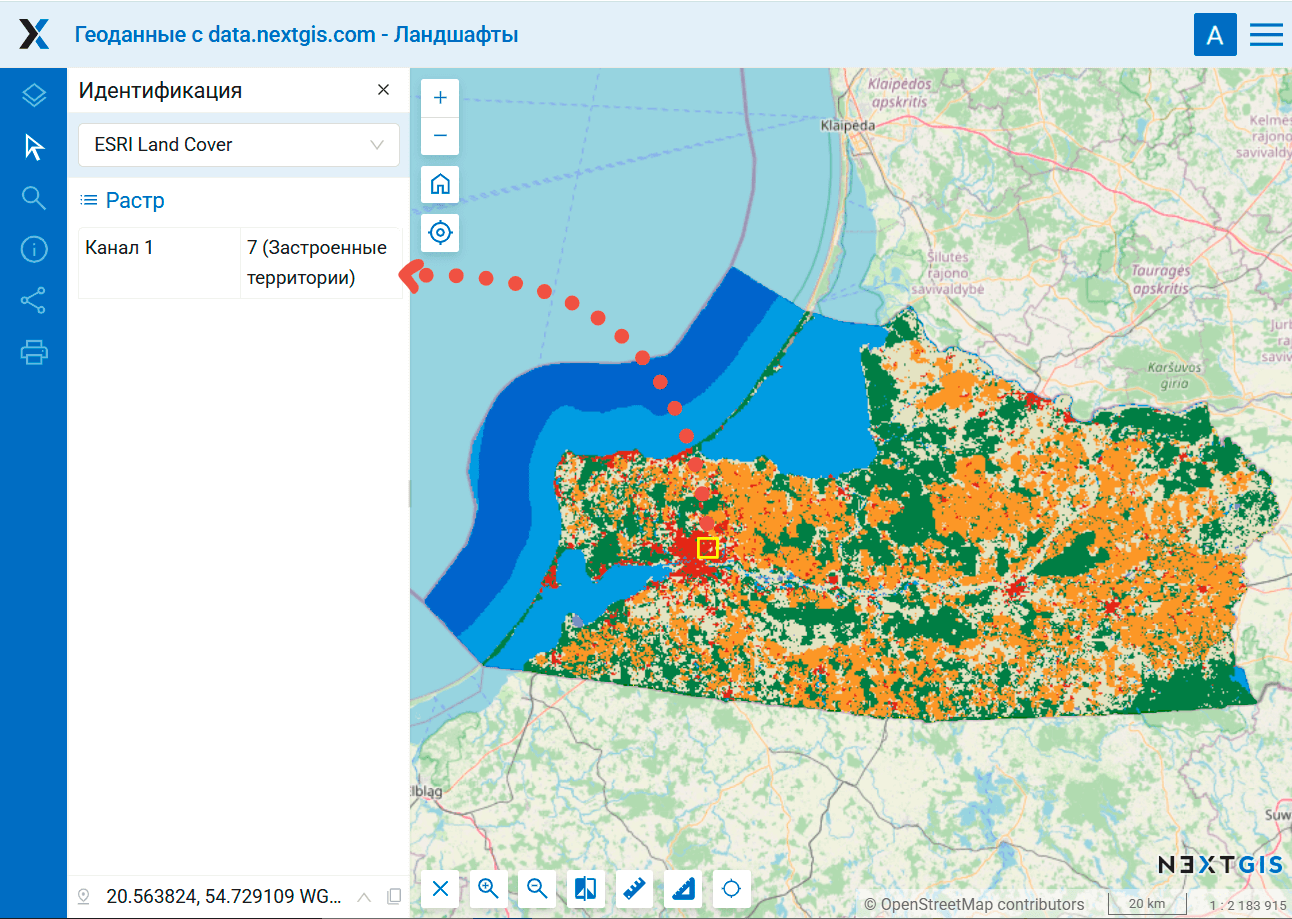The width and height of the screenshot is (1292, 919).
Task: Enable zoom-in box tool in bottom toolbar
Action: pyautogui.click(x=488, y=888)
